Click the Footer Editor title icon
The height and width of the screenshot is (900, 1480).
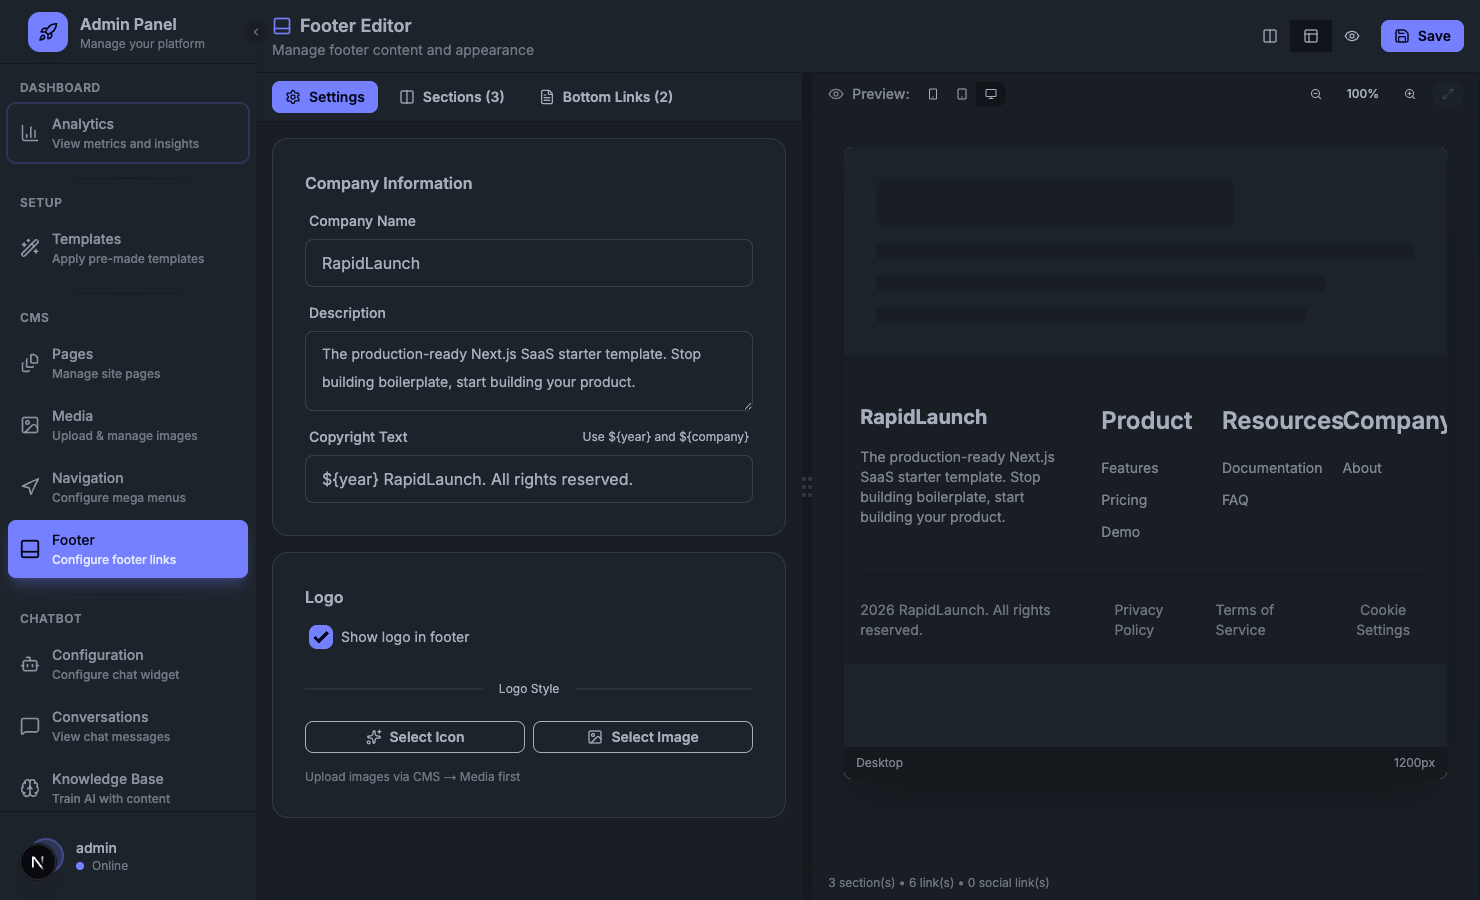[x=282, y=26]
